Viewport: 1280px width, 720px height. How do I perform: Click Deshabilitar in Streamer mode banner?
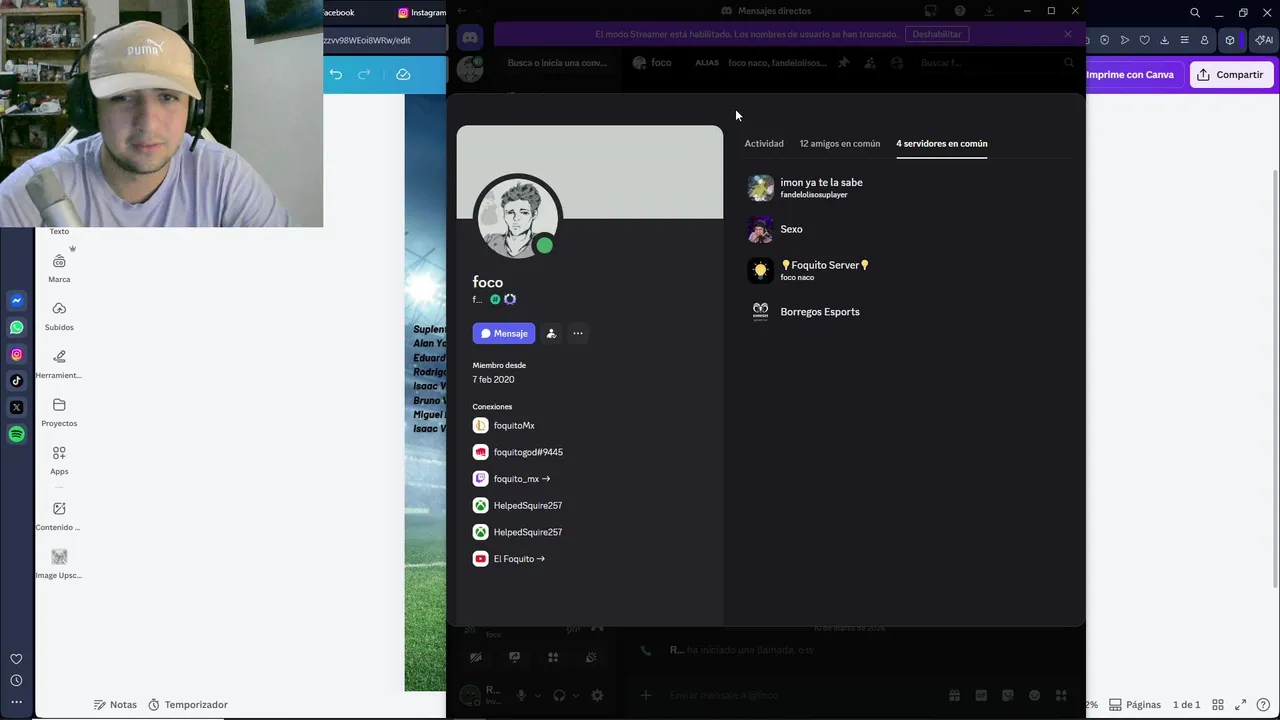[937, 34]
